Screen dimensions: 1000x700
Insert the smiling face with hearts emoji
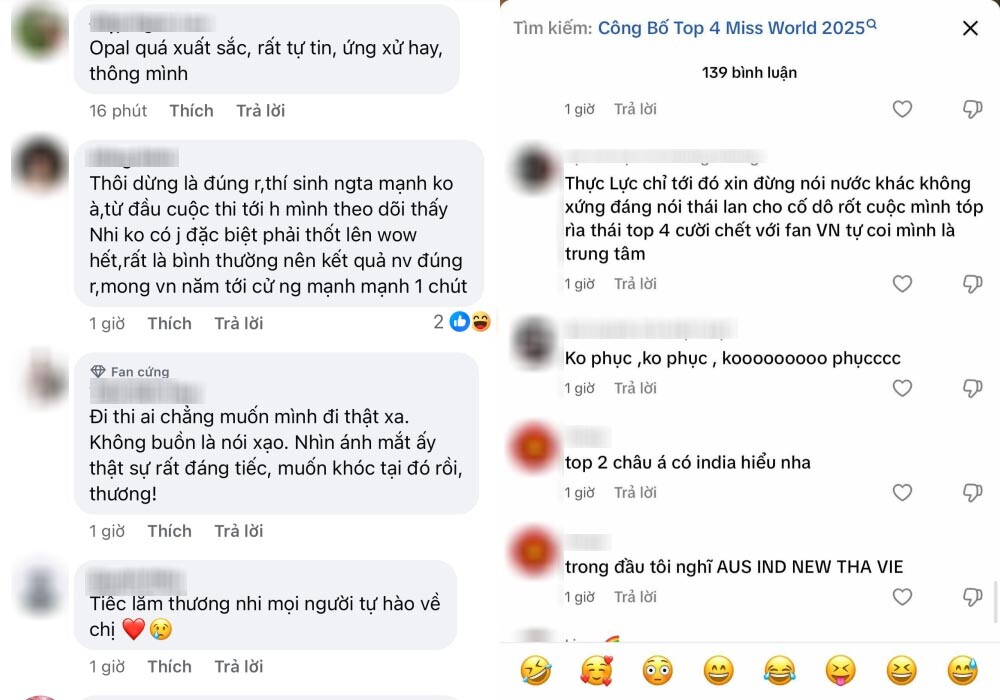click(x=596, y=671)
